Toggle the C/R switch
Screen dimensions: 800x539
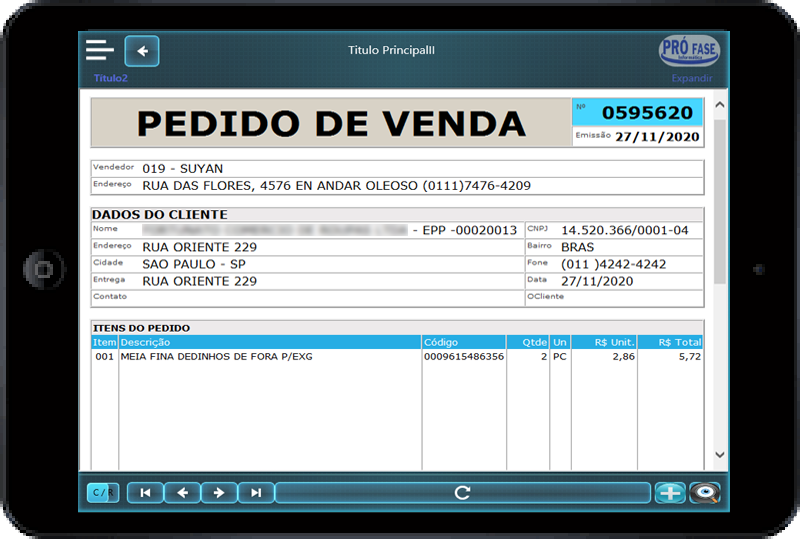coord(103,493)
